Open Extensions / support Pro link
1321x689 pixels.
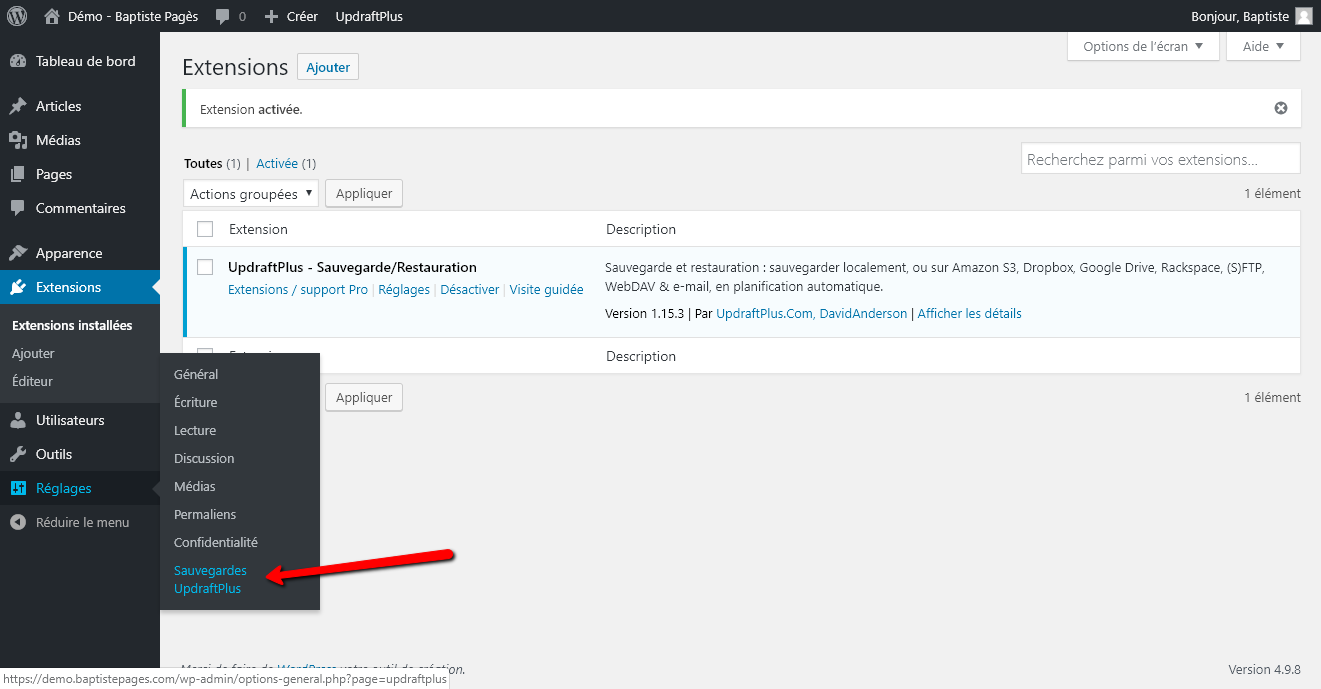coord(298,289)
